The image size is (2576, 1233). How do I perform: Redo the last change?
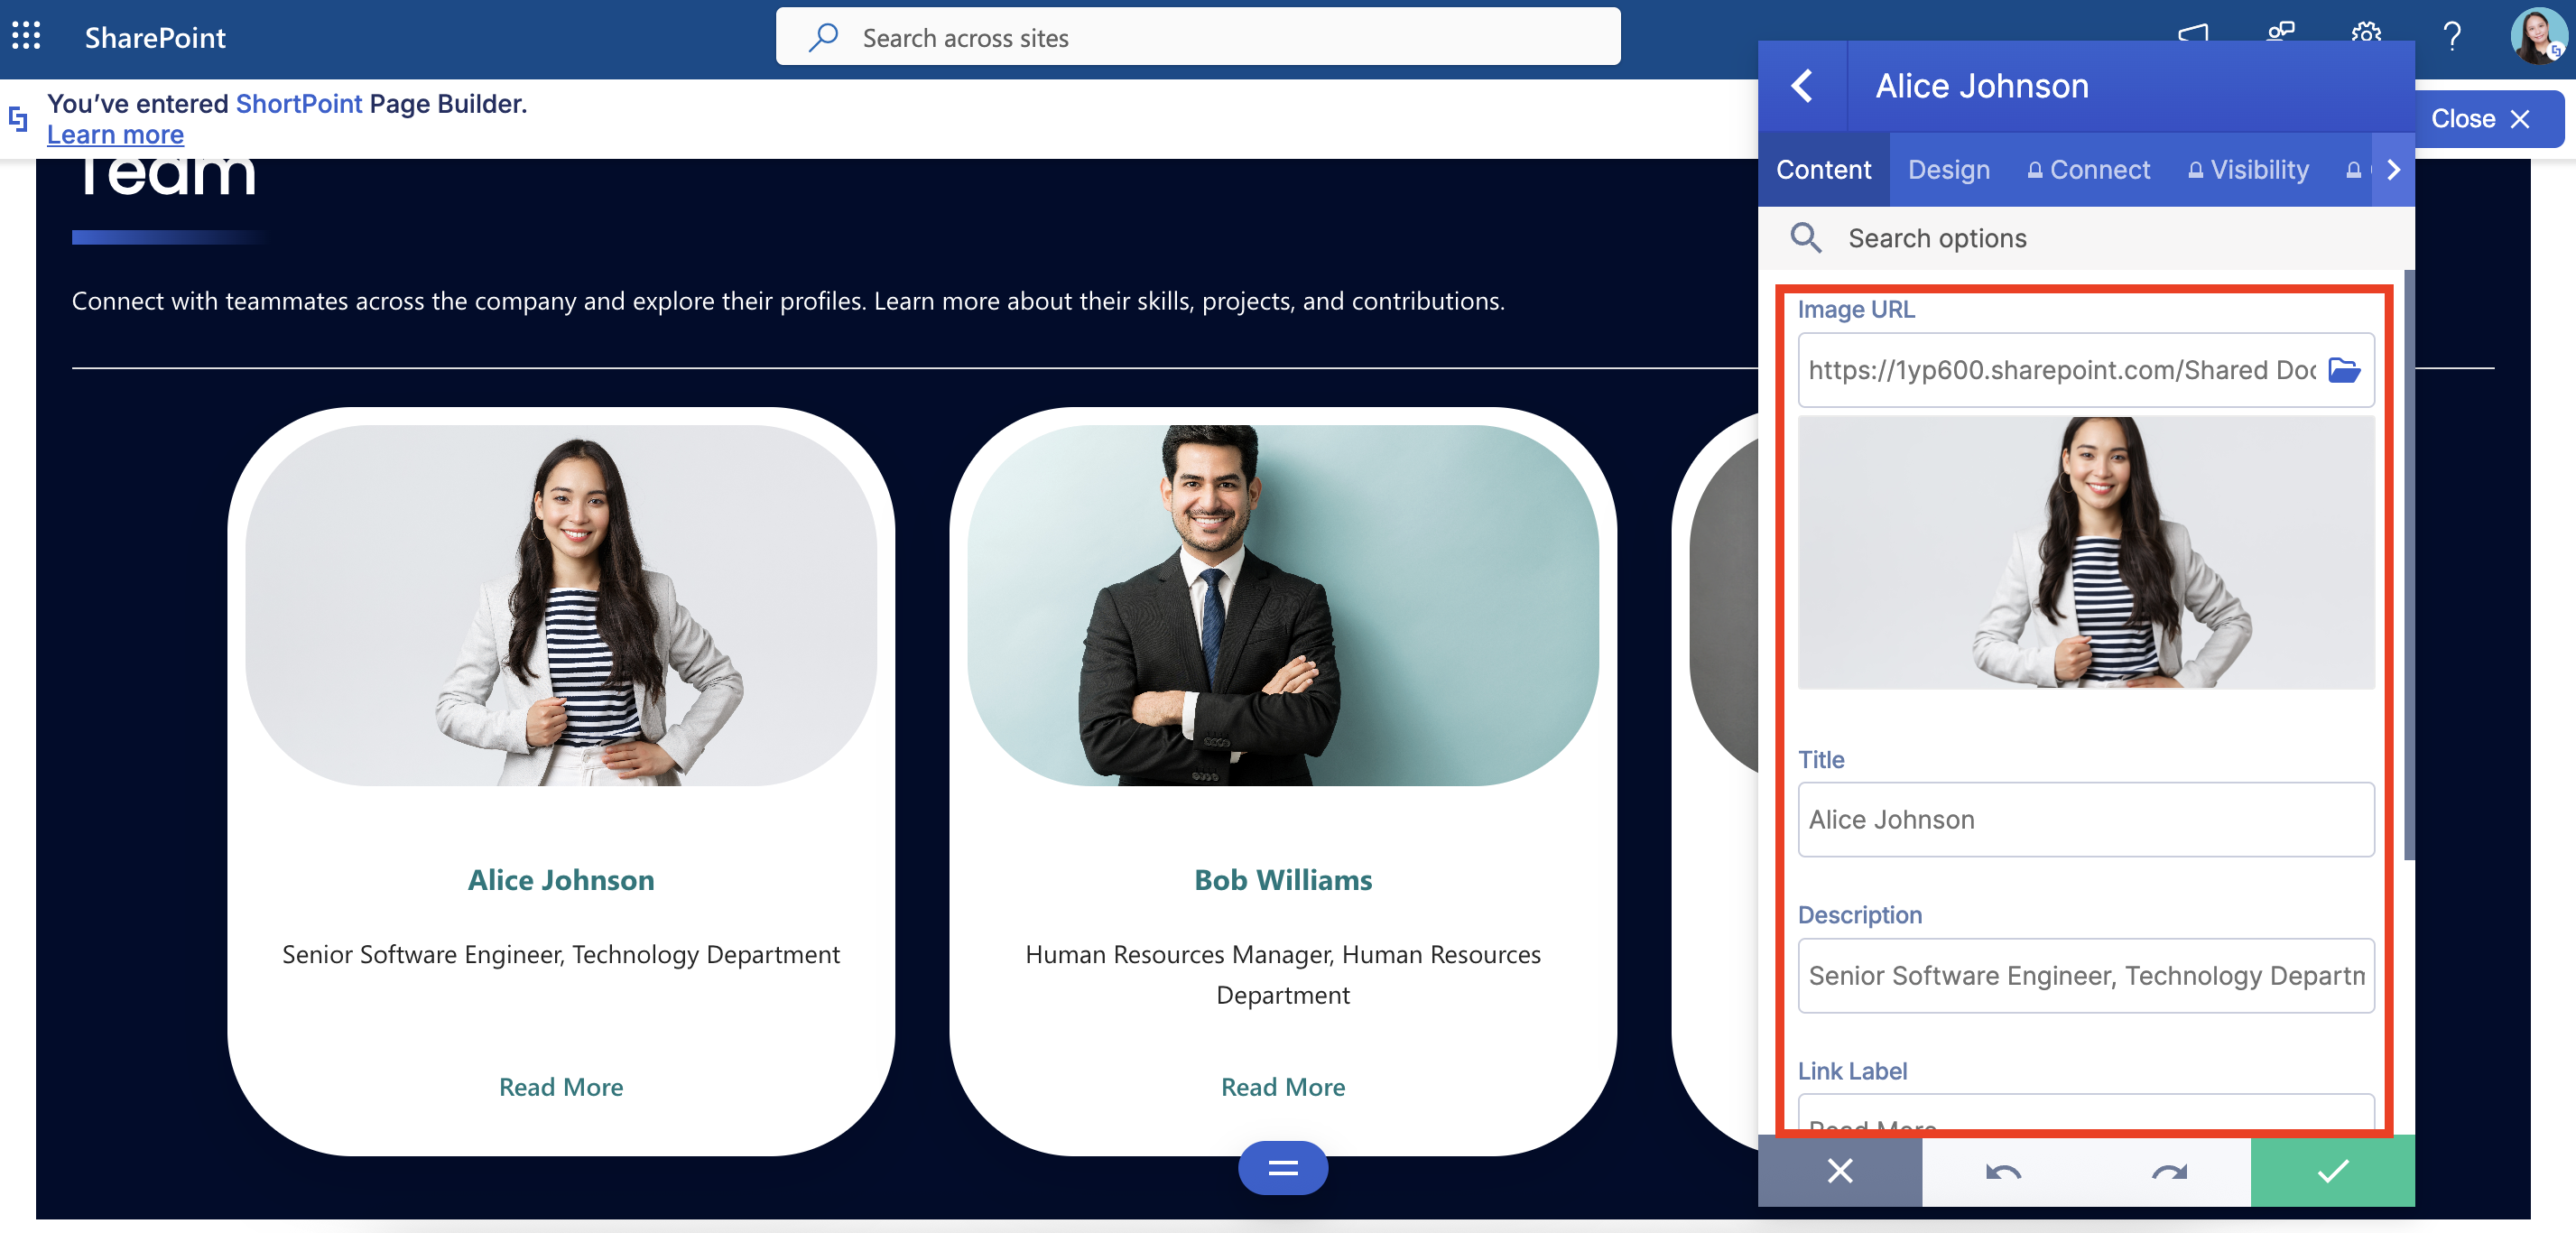tap(2168, 1170)
